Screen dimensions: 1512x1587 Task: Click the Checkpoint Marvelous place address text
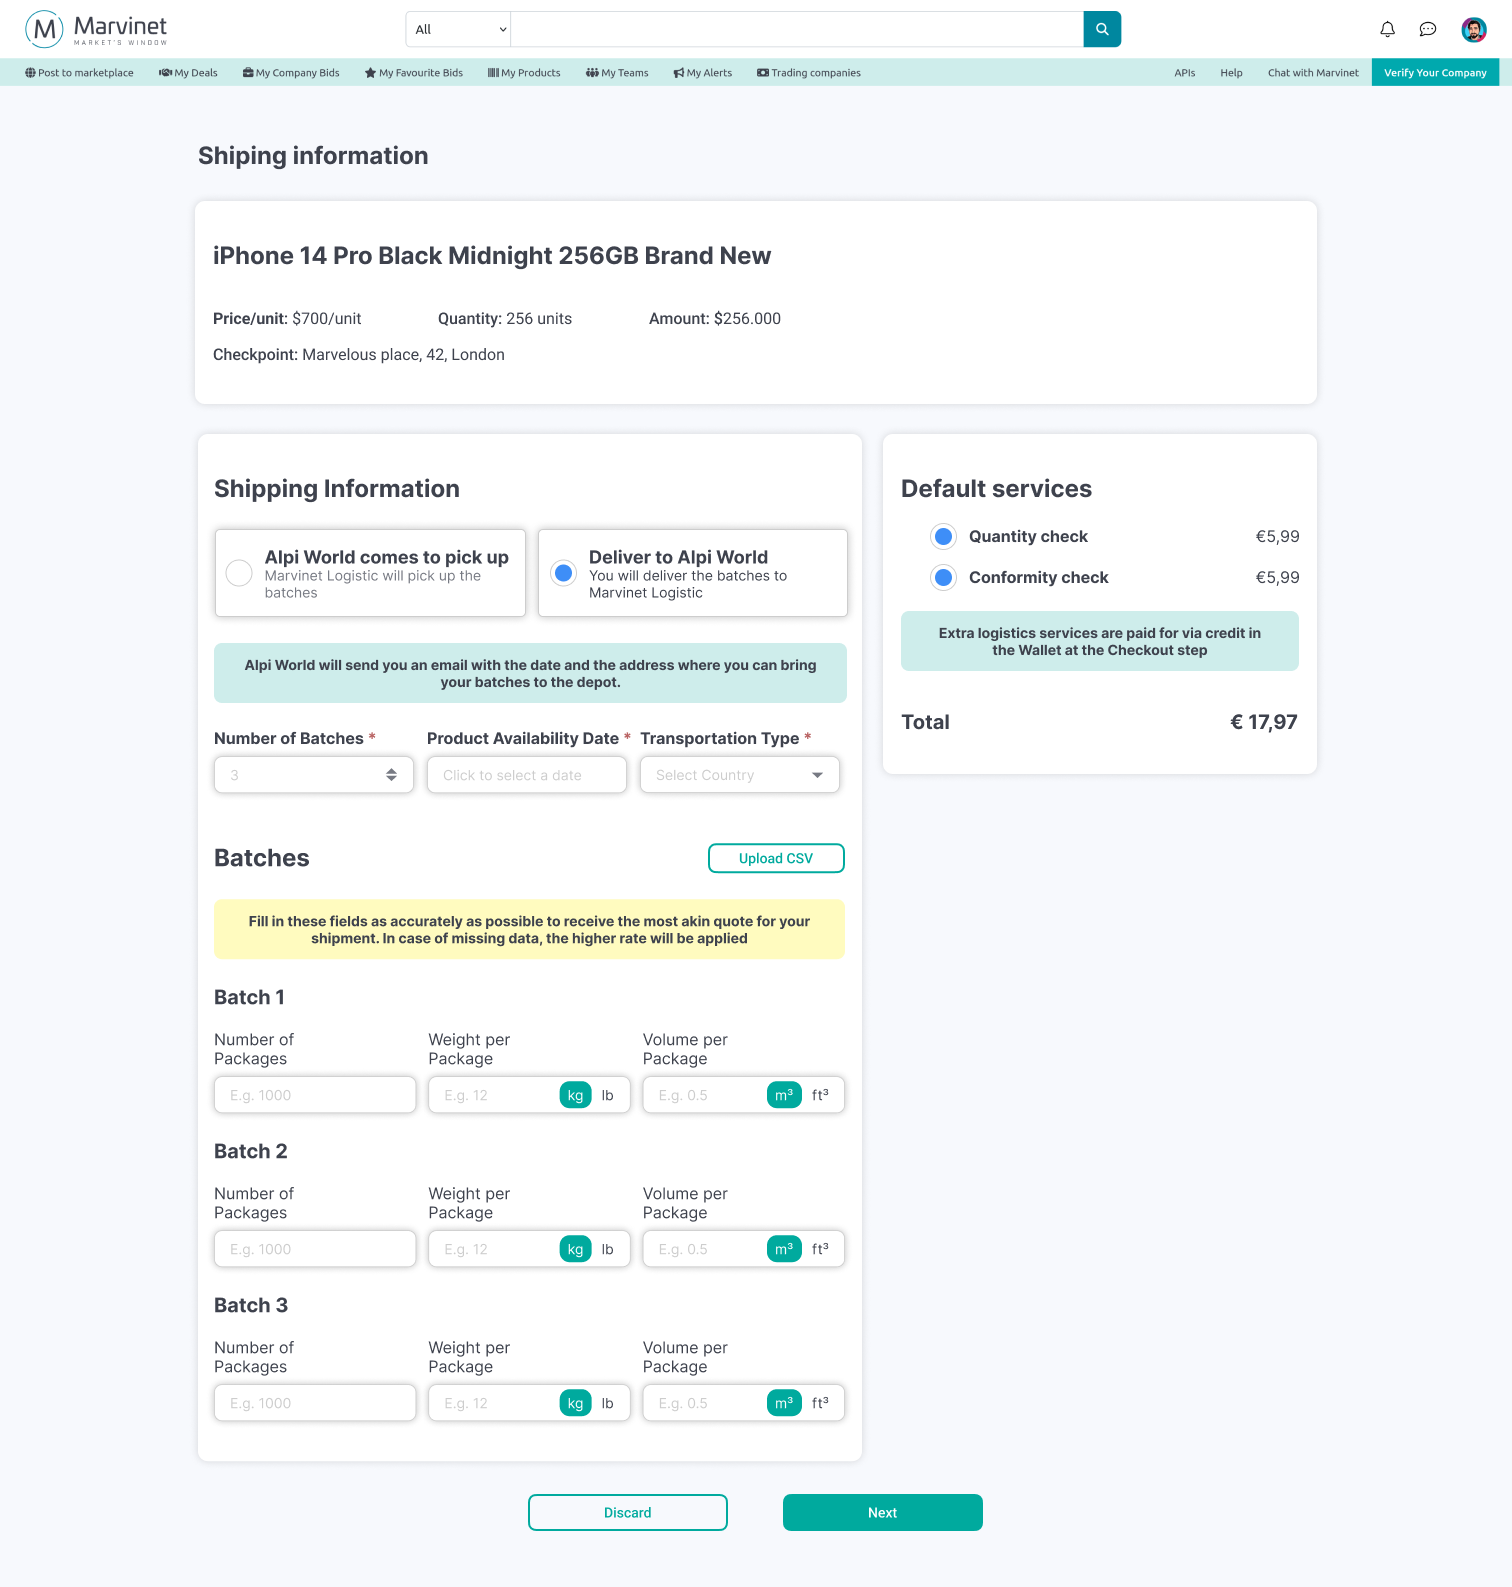(359, 355)
